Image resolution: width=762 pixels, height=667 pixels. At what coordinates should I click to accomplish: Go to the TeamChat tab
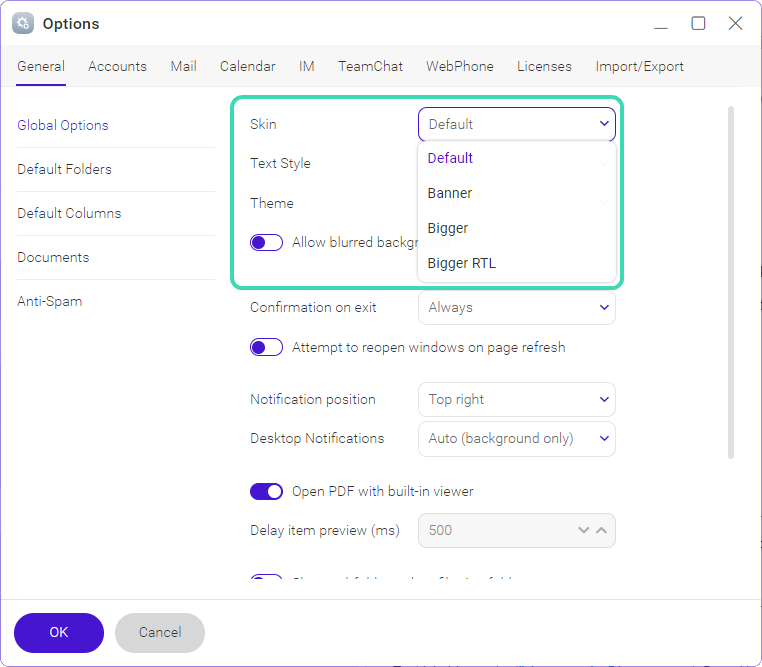370,66
